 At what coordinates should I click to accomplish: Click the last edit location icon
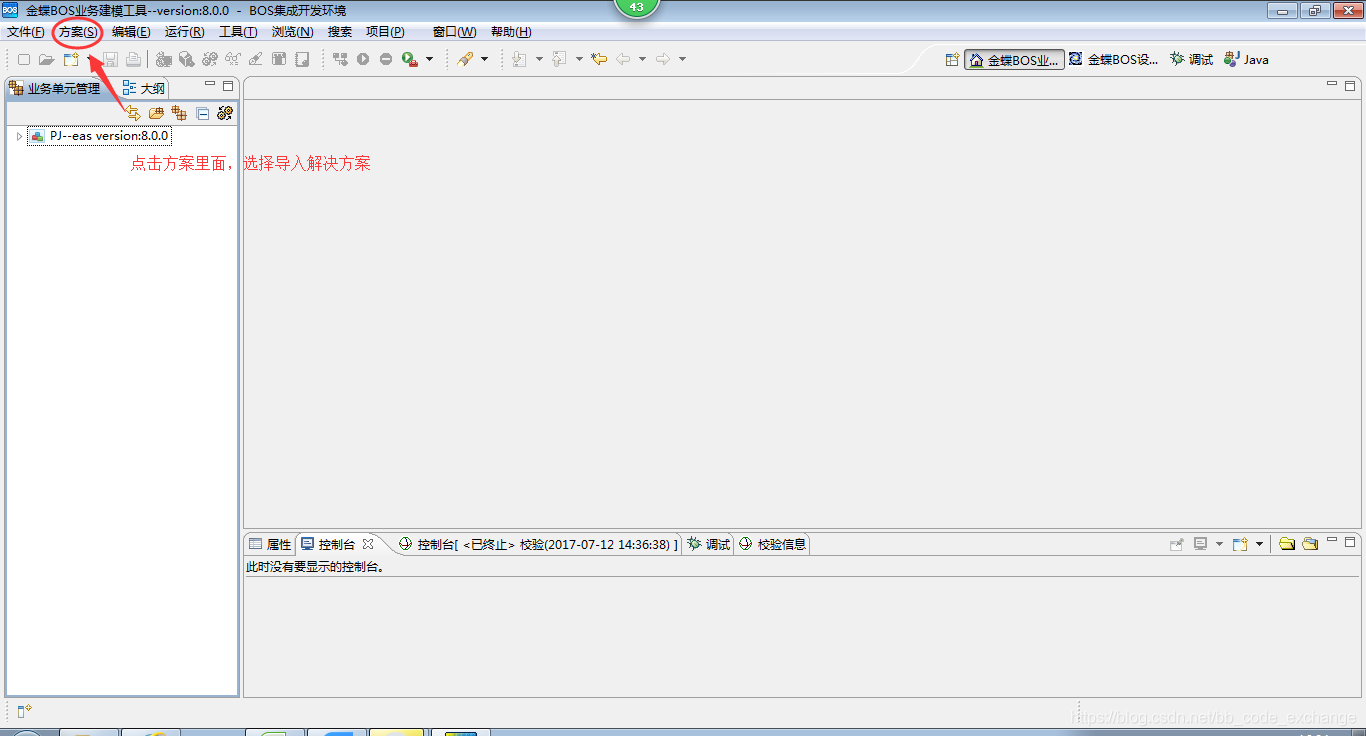599,59
